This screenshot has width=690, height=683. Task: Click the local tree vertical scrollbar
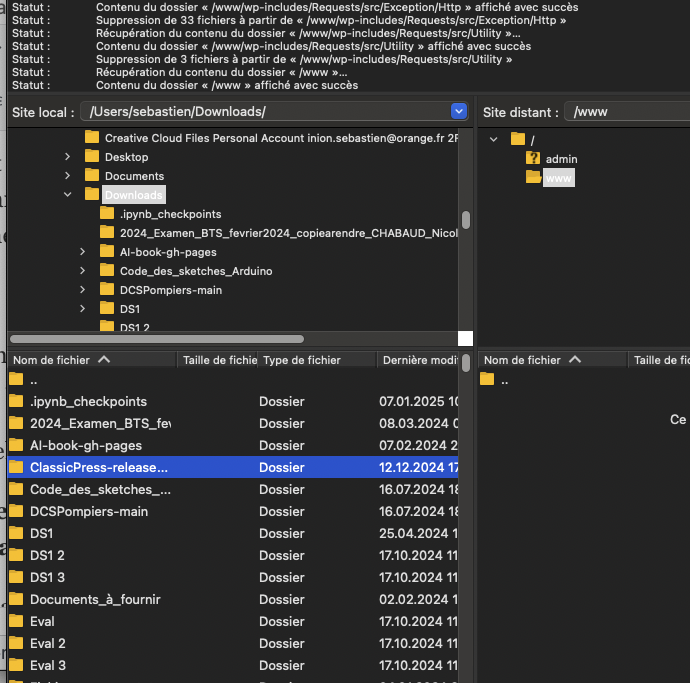(465, 220)
